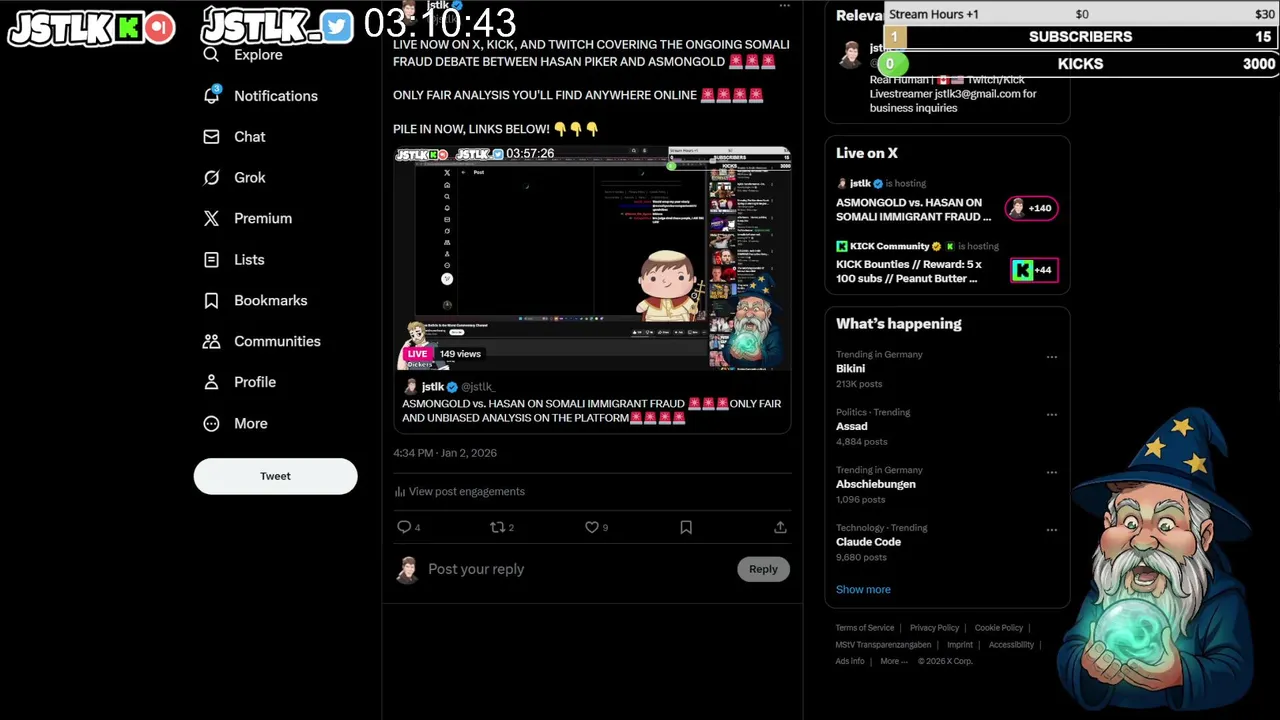This screenshot has height=720, width=1280.
Task: Click the +140 listeners badge
Action: point(1031,208)
